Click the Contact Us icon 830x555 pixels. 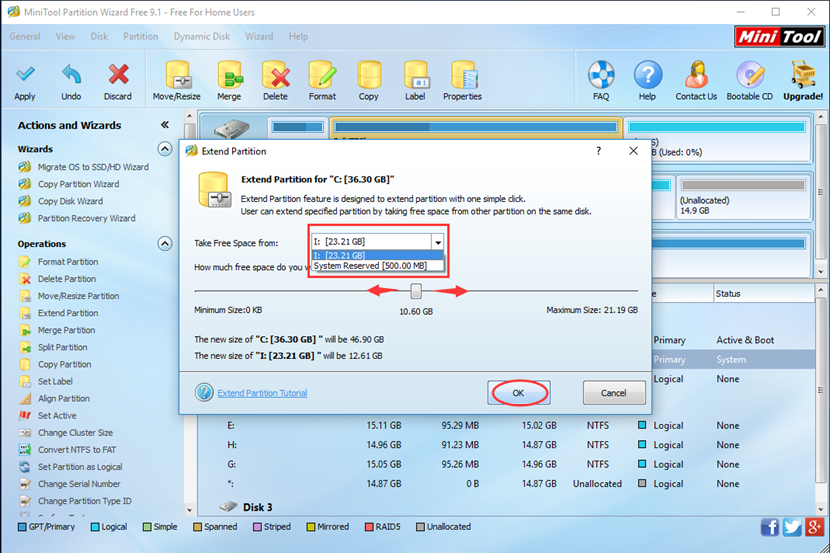[x=696, y=75]
